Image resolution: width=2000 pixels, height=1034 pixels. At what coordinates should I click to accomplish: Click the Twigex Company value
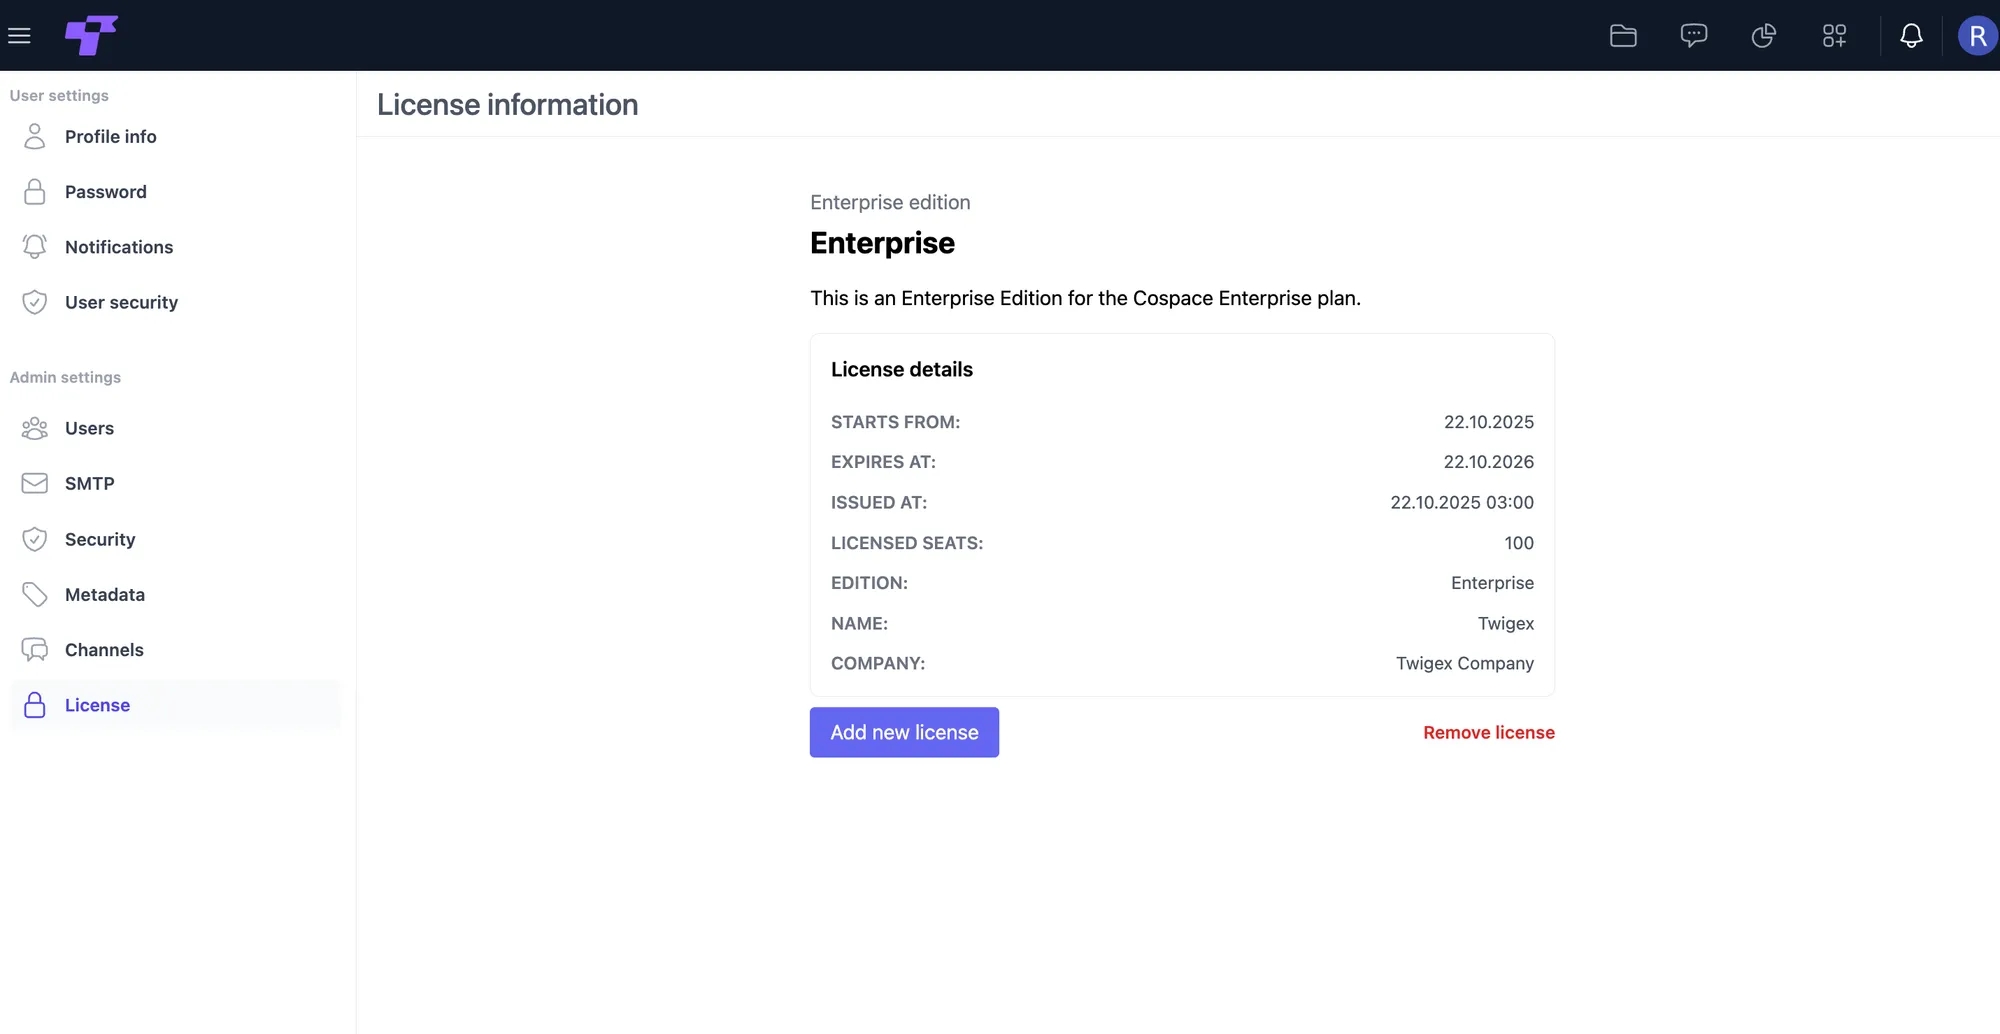point(1465,663)
